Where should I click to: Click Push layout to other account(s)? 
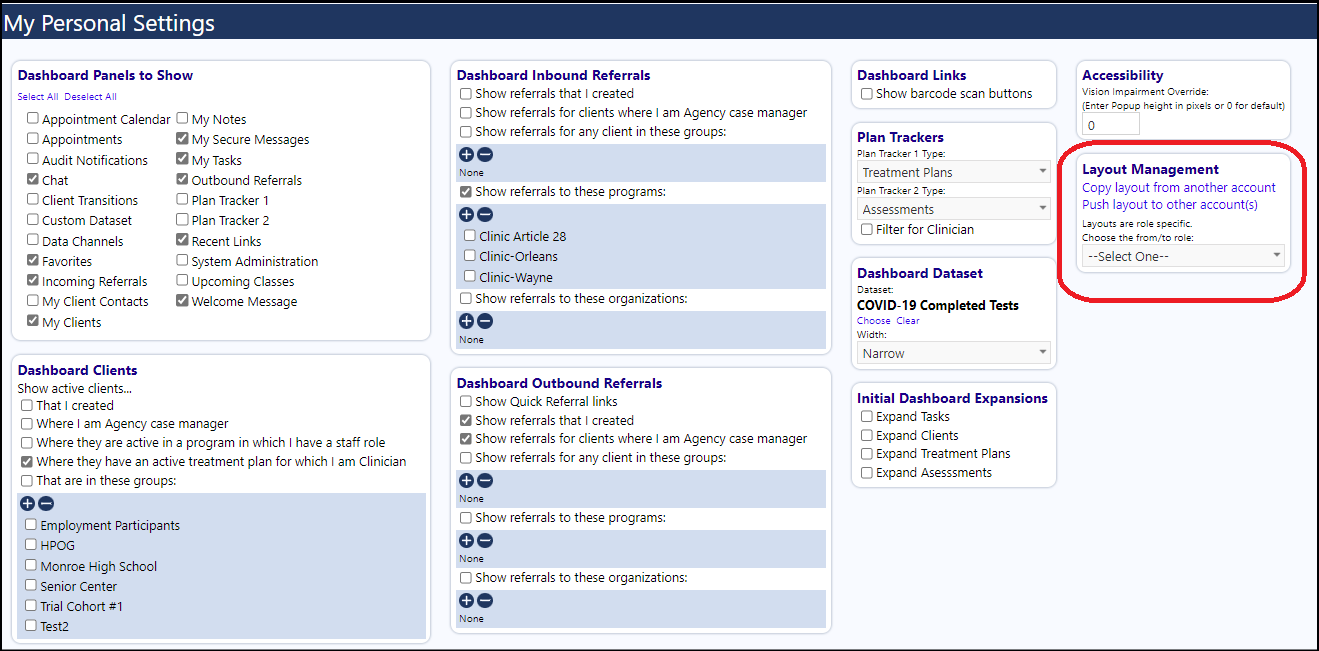(x=1170, y=205)
